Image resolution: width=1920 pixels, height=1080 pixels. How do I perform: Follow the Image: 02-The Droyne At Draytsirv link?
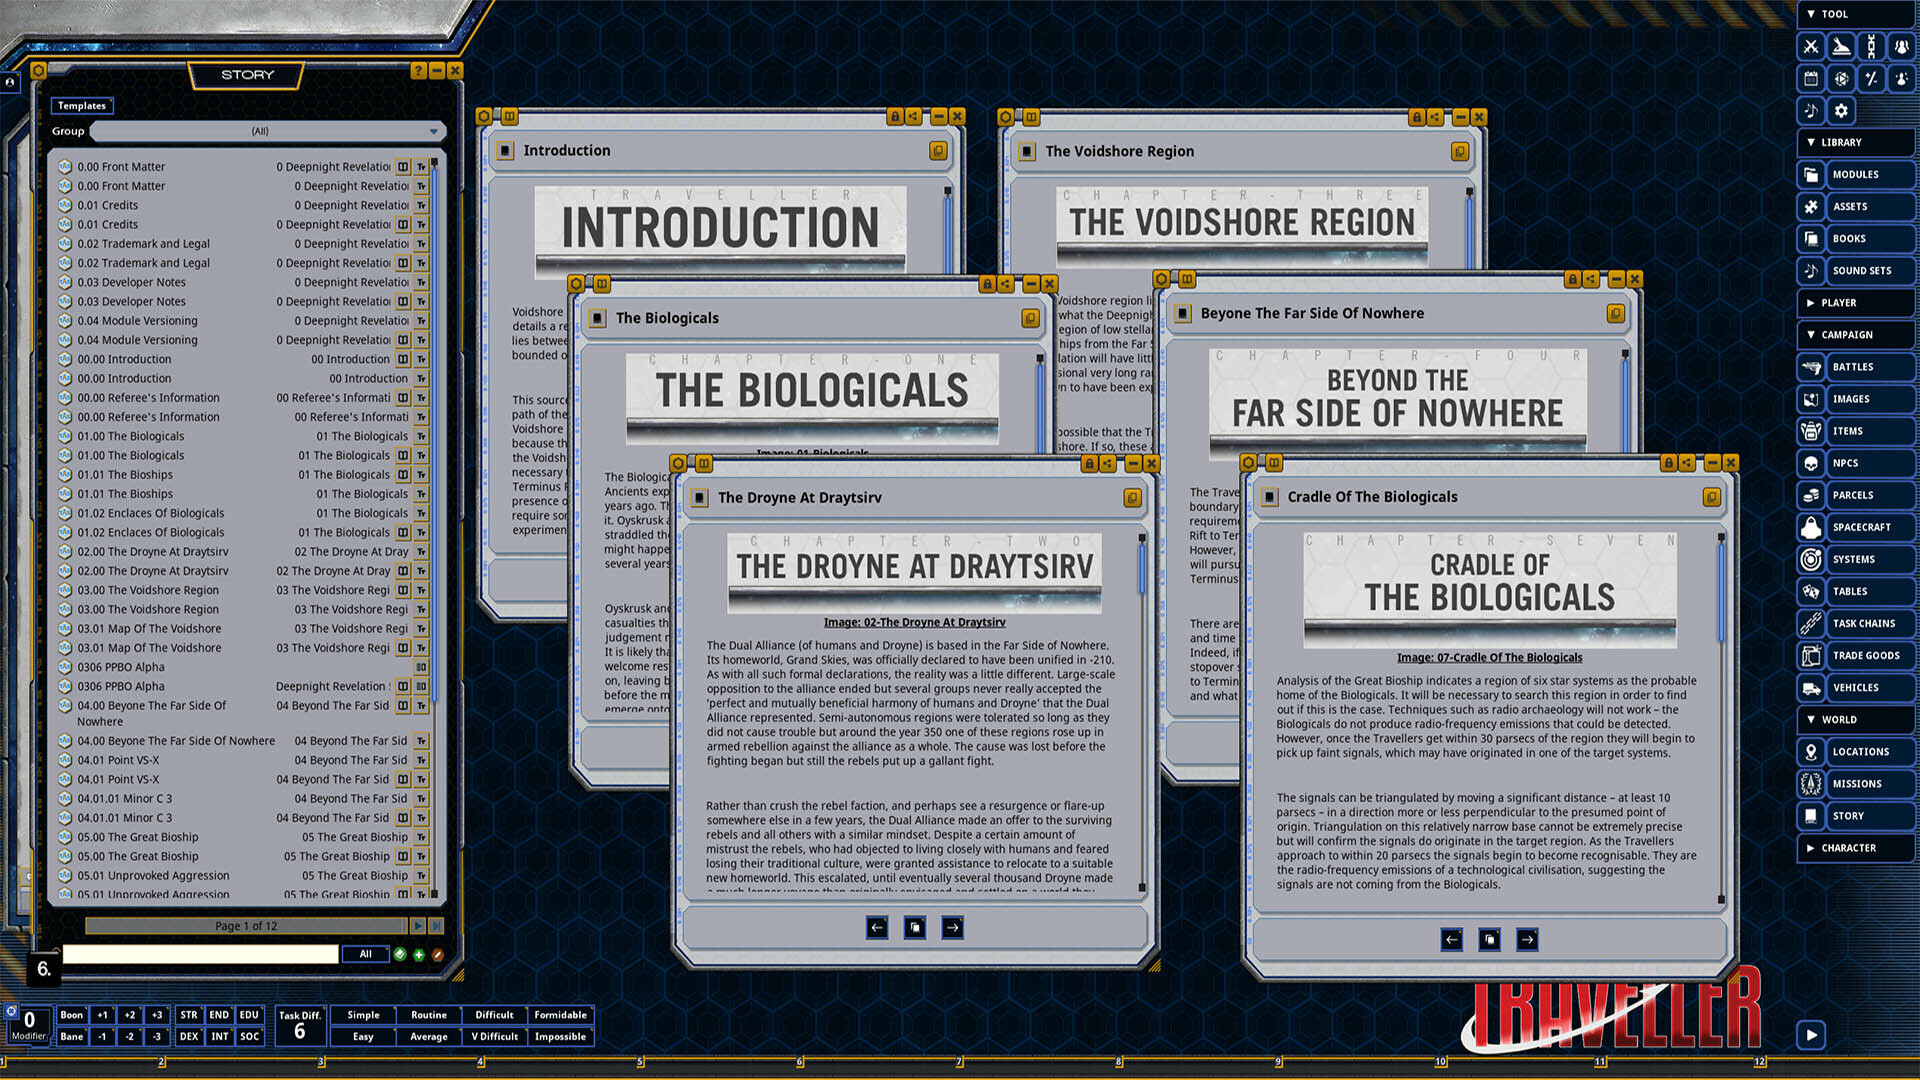(x=914, y=622)
